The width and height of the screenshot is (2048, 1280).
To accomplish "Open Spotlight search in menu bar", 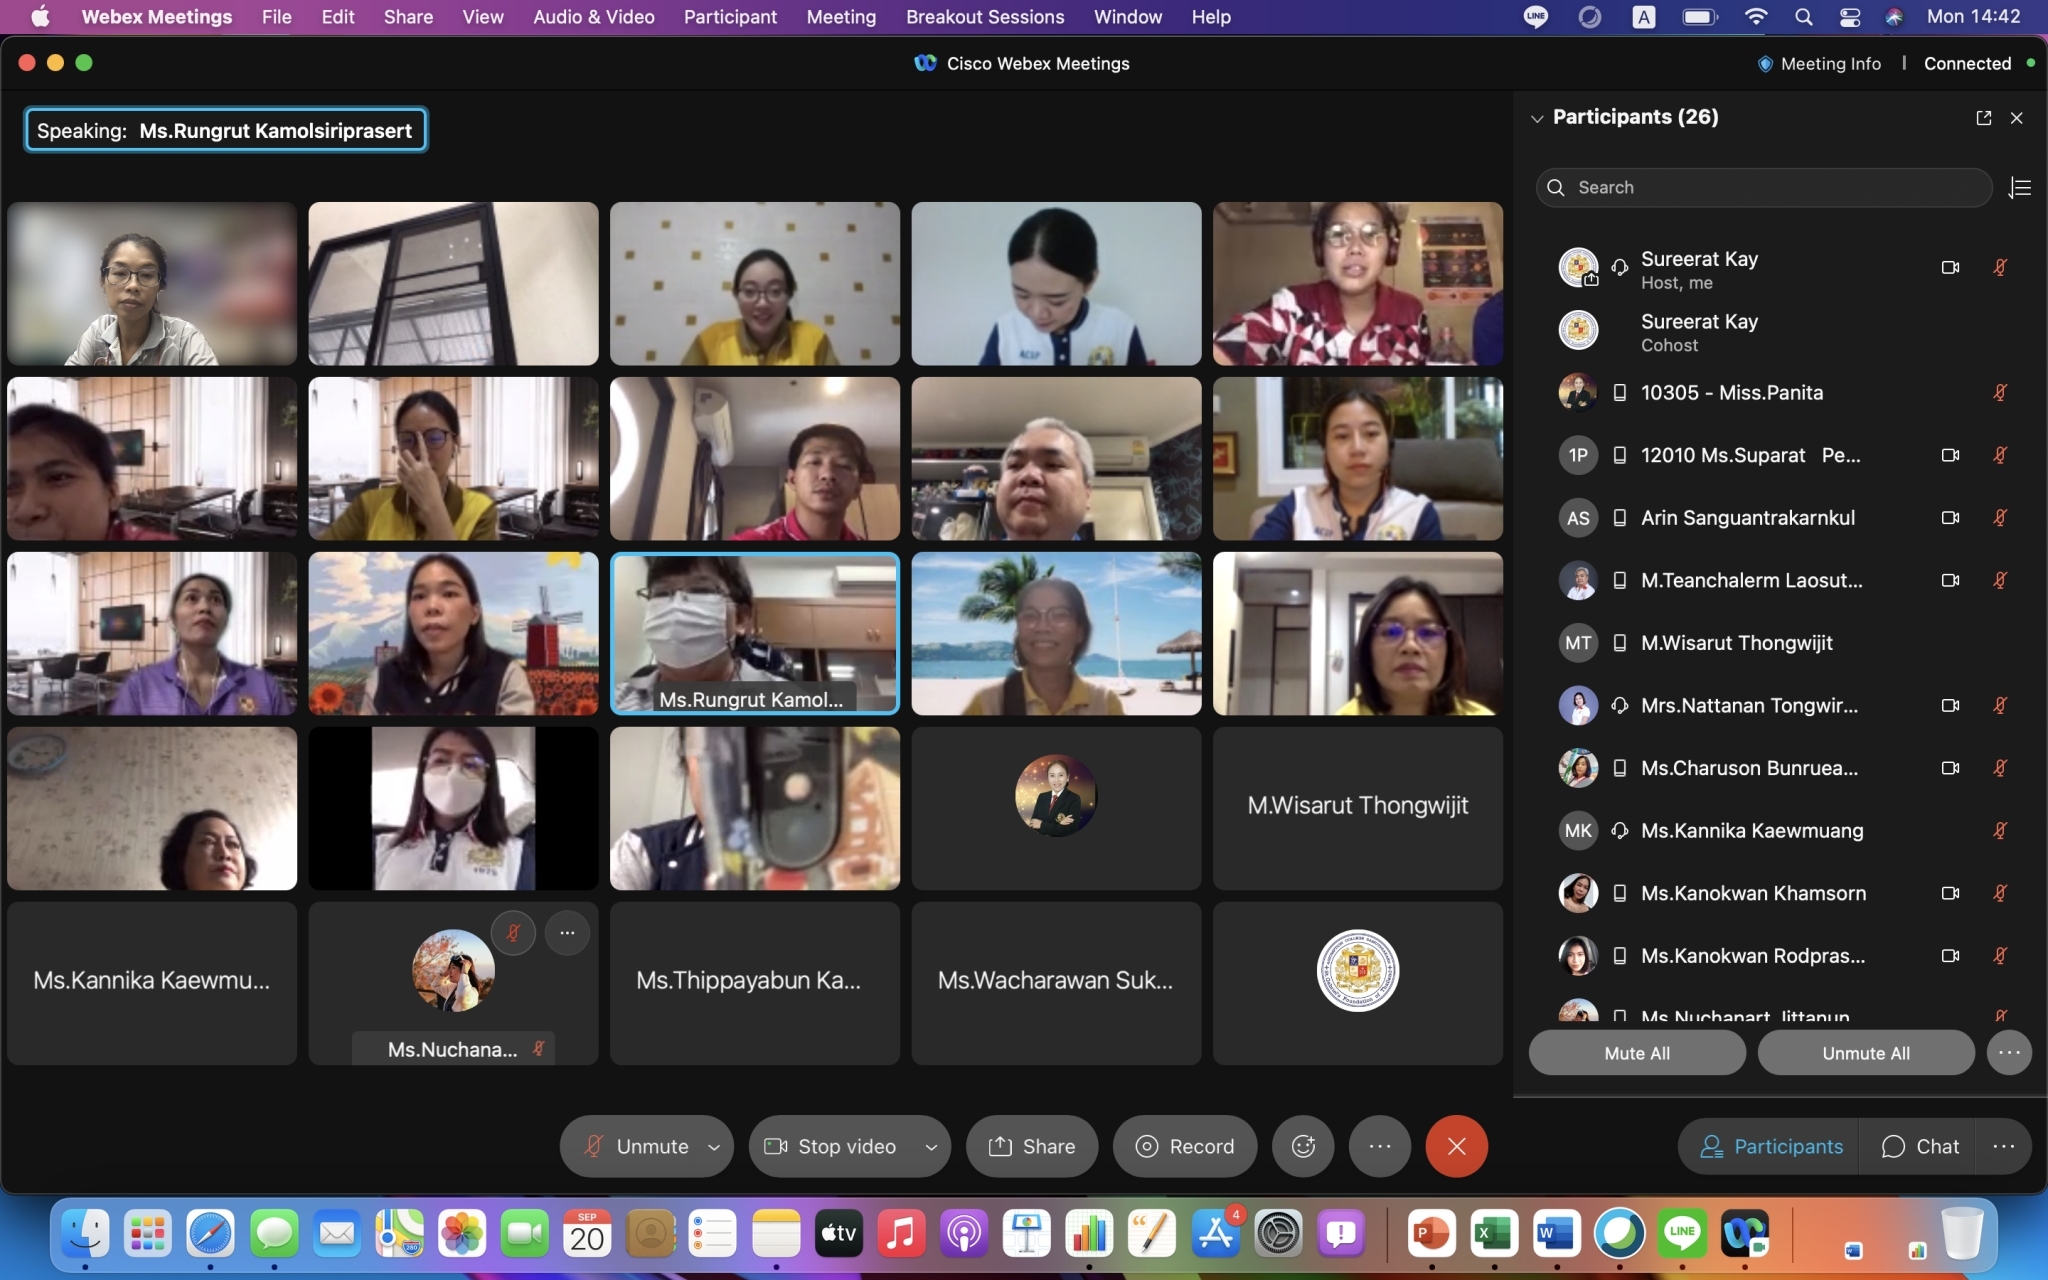I will 1803,17.
